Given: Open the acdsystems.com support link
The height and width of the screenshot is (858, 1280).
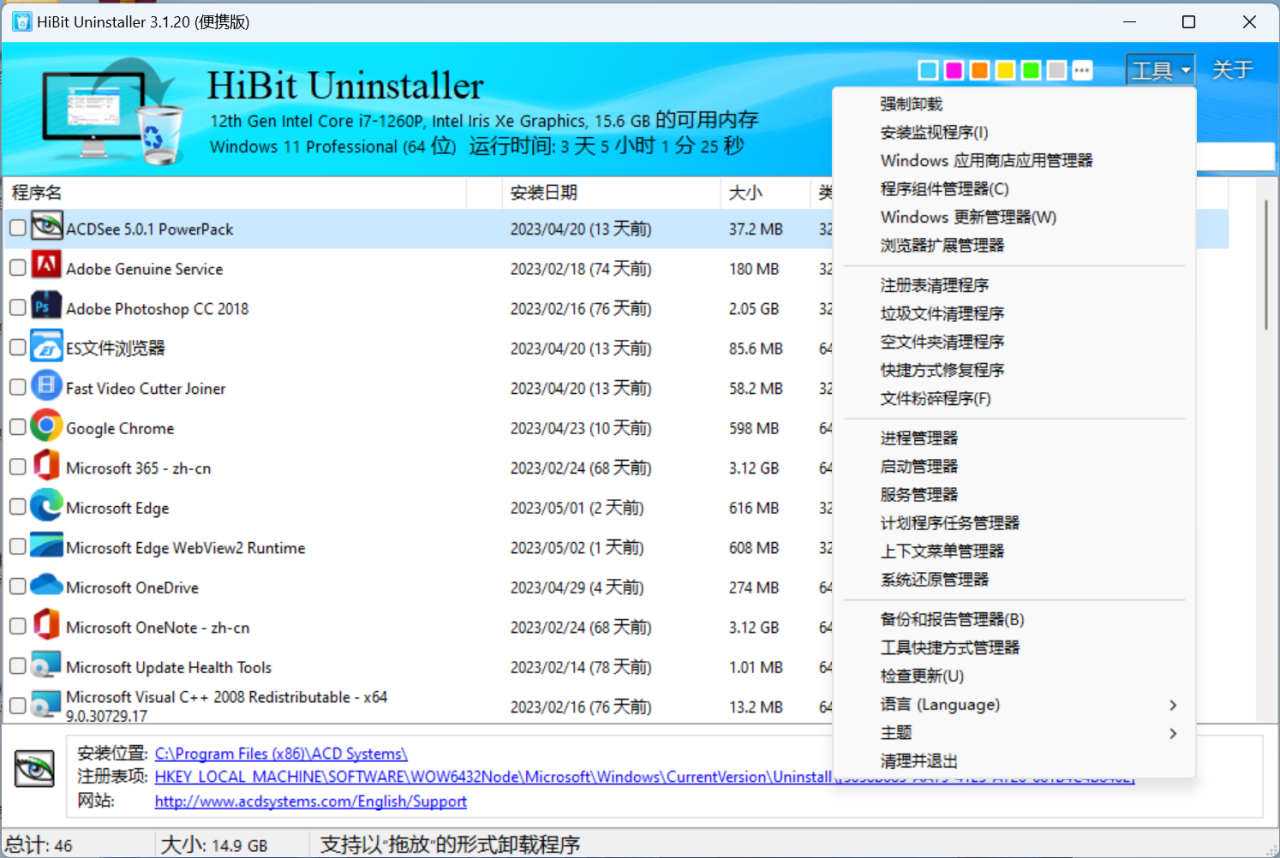Looking at the screenshot, I should (x=309, y=801).
